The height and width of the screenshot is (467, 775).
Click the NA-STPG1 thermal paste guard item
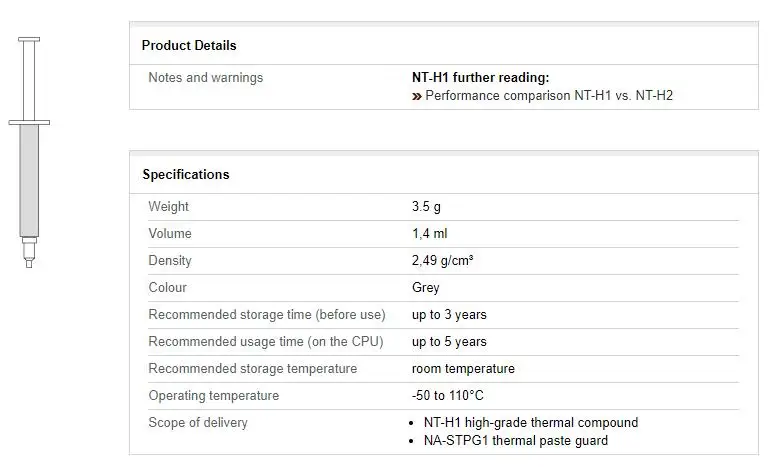coord(517,441)
